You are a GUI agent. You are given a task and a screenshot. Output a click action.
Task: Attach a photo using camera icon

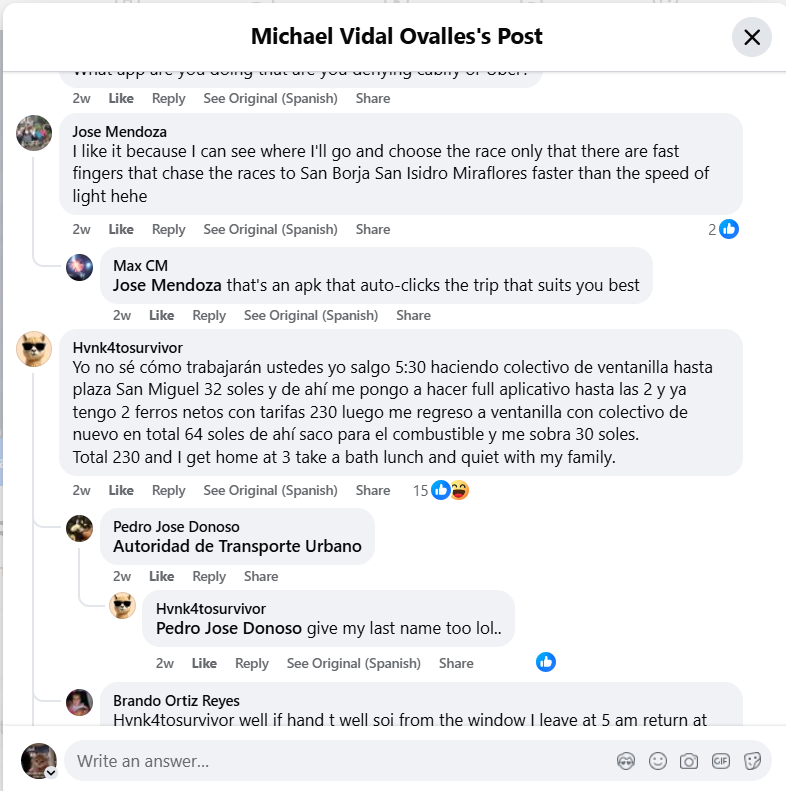click(689, 761)
